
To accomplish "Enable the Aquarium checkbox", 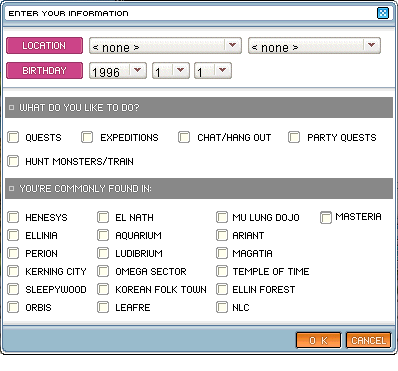I will 103,235.
